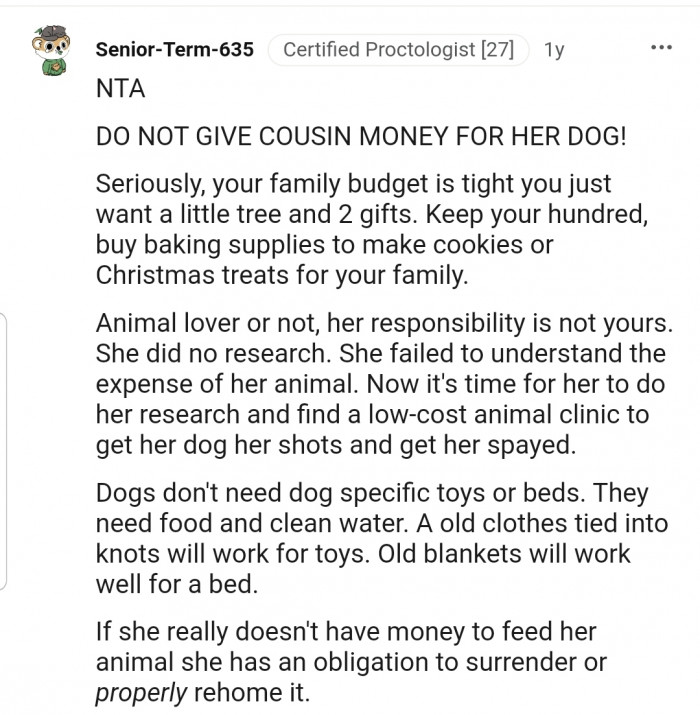This screenshot has height=715, width=700.
Task: Open the three-dot more options menu
Action: point(661,47)
